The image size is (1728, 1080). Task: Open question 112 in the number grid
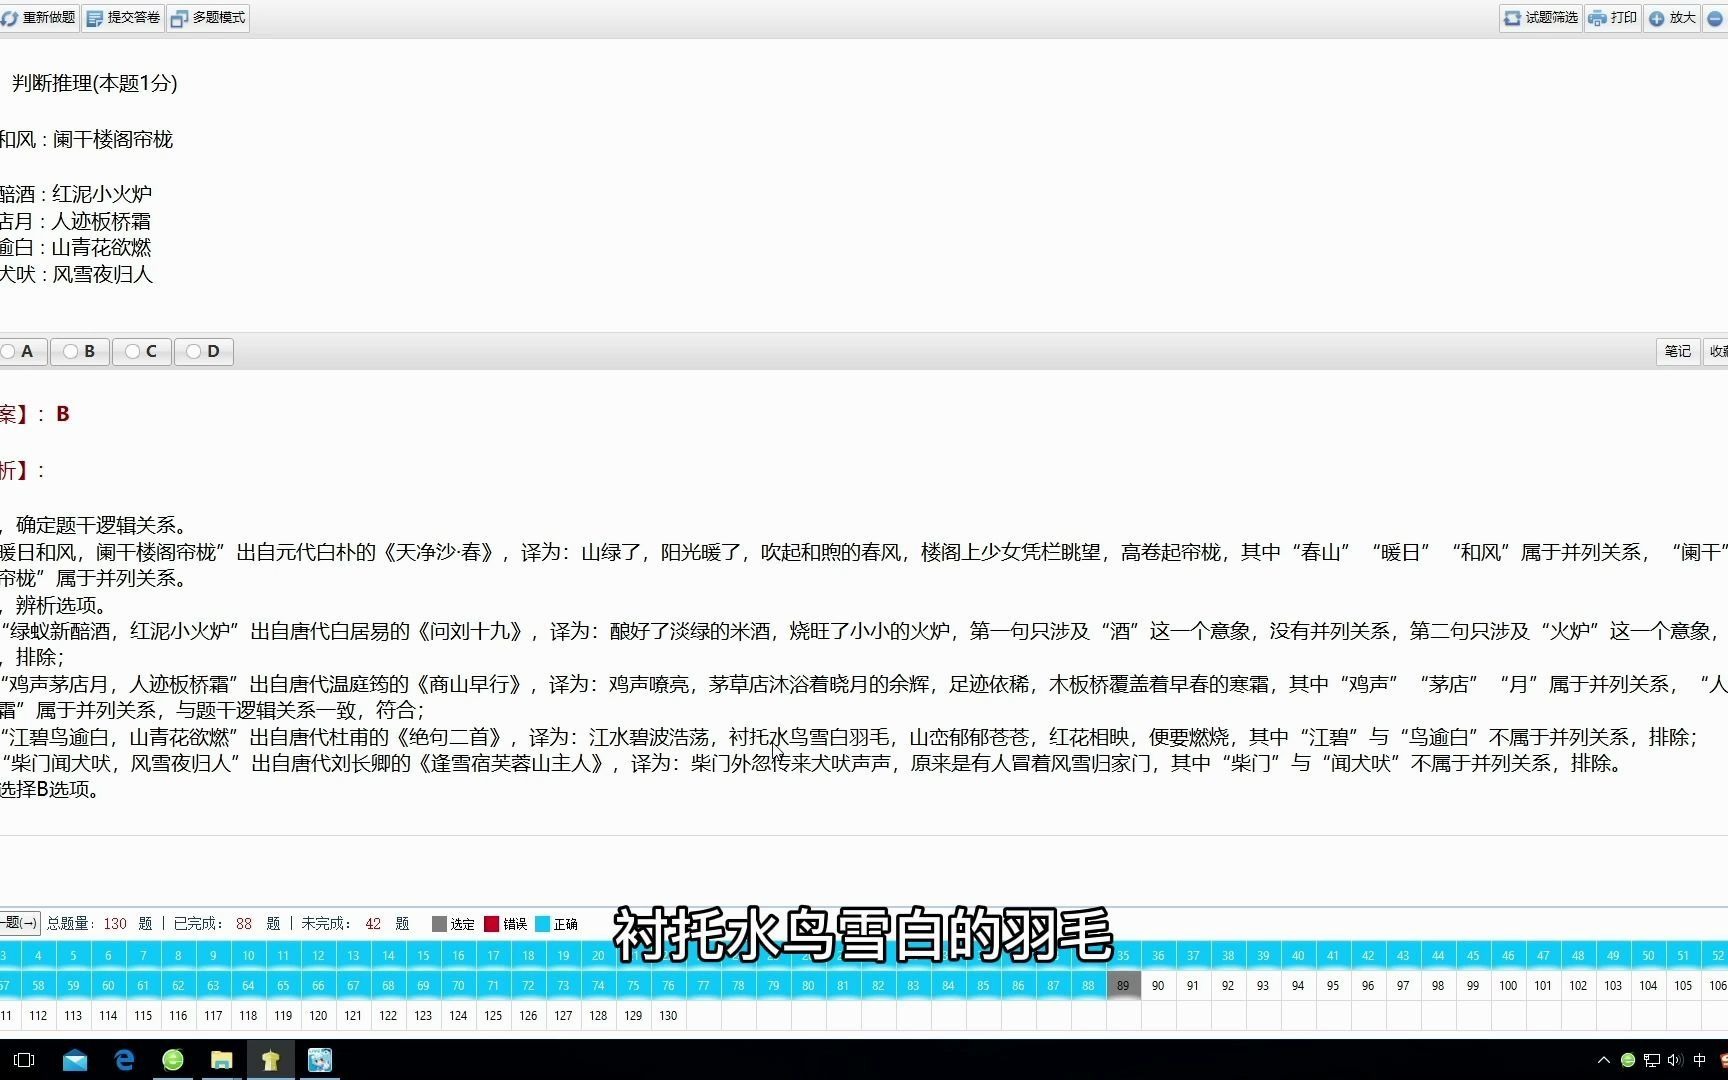coord(38,1015)
